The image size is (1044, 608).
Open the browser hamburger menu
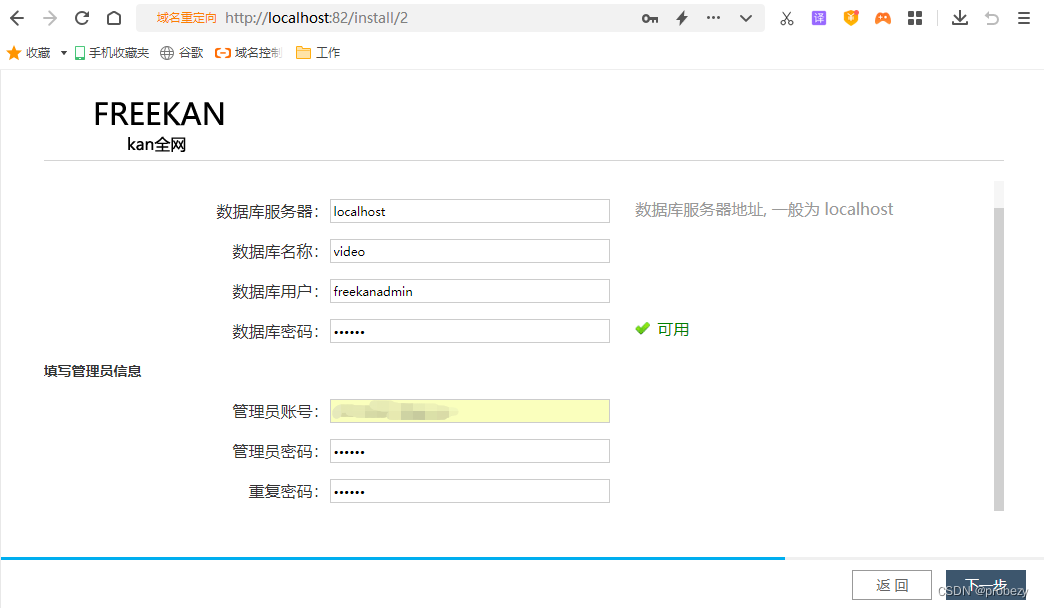click(1024, 18)
